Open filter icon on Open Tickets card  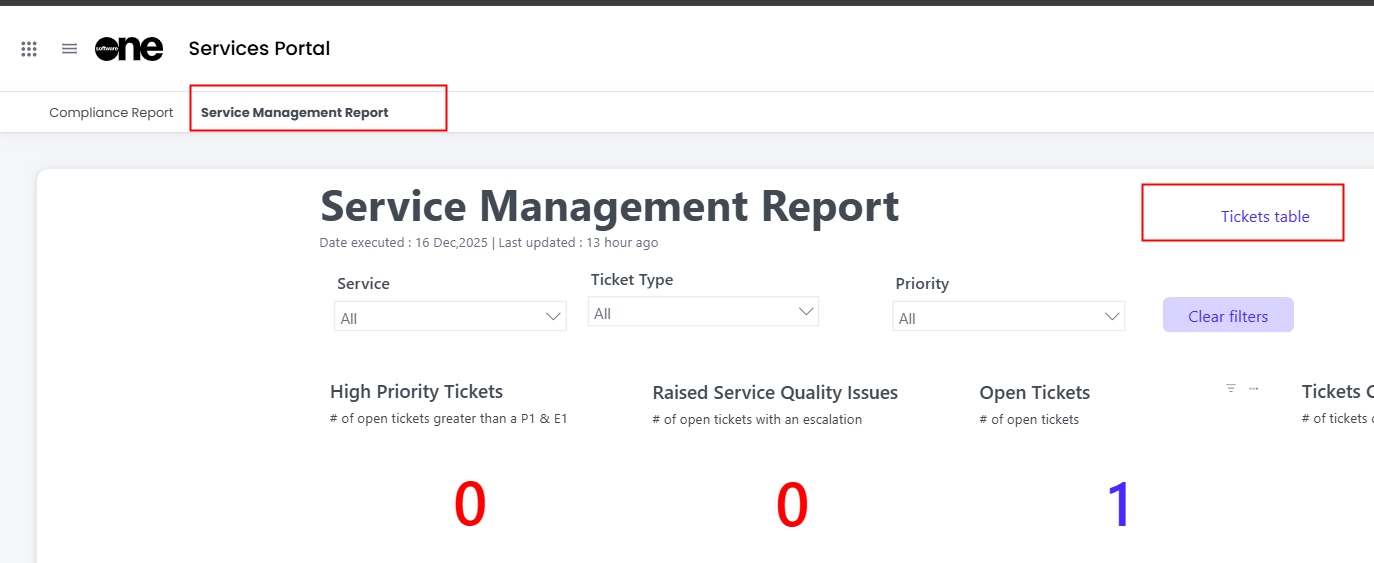coord(1231,388)
